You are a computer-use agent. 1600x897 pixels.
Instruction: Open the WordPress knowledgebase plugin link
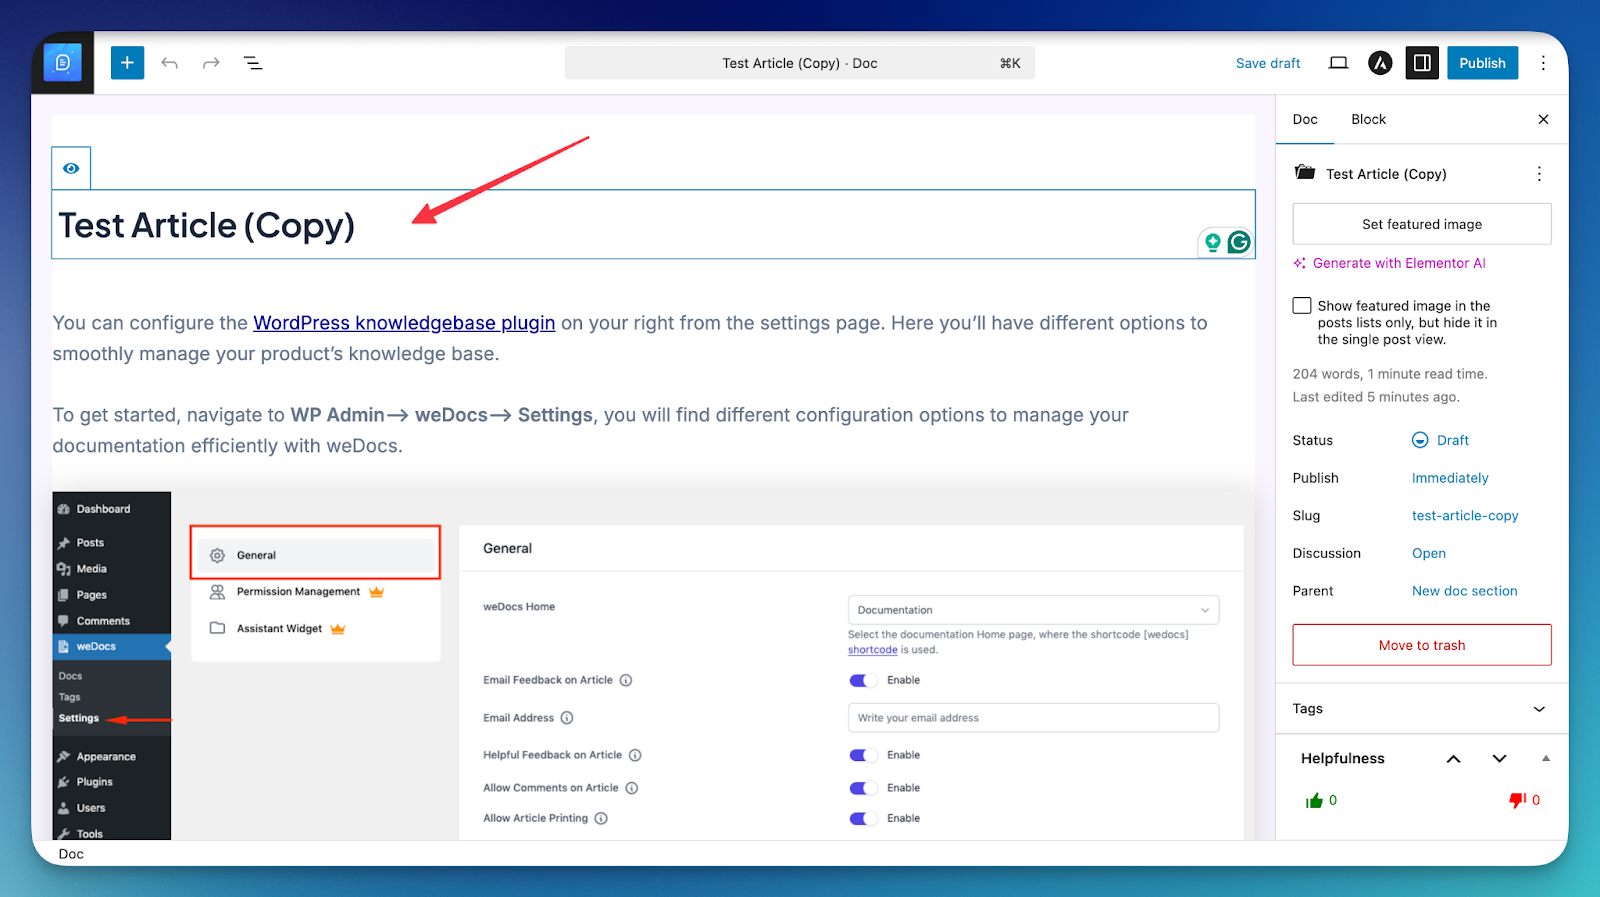tap(404, 323)
